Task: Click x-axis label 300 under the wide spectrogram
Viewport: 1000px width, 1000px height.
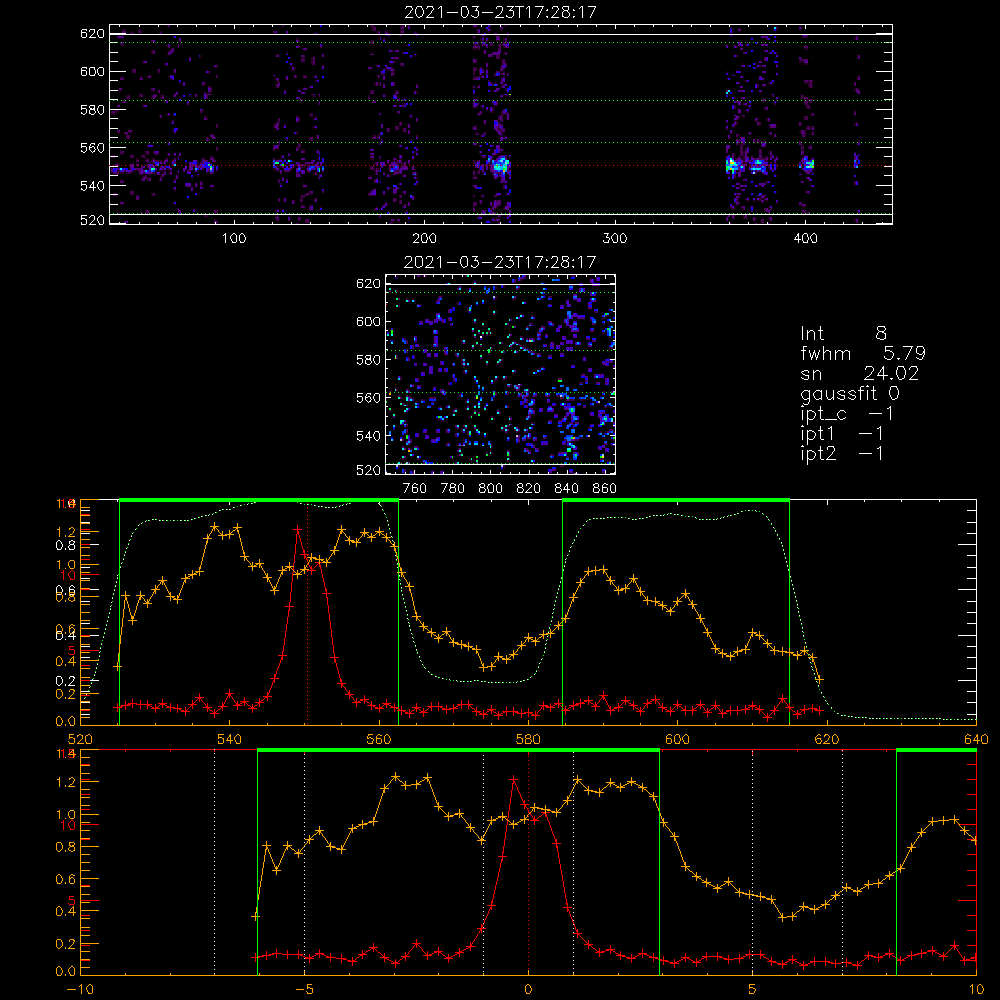Action: [x=614, y=239]
